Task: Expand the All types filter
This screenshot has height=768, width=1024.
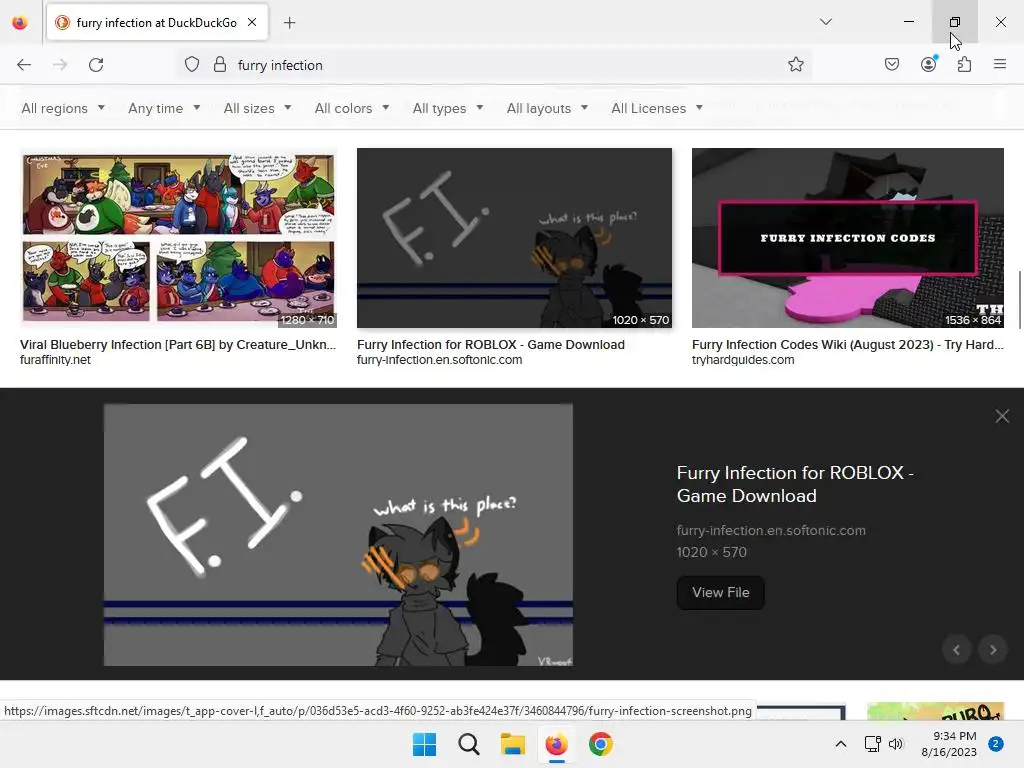Action: pos(448,108)
